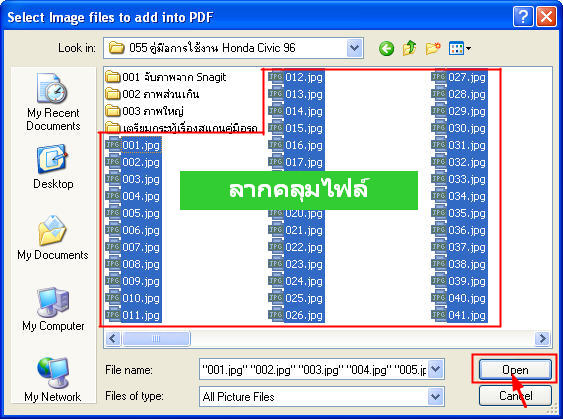Expand the File name dropdown arrow
This screenshot has height=419, width=563.
[436, 369]
